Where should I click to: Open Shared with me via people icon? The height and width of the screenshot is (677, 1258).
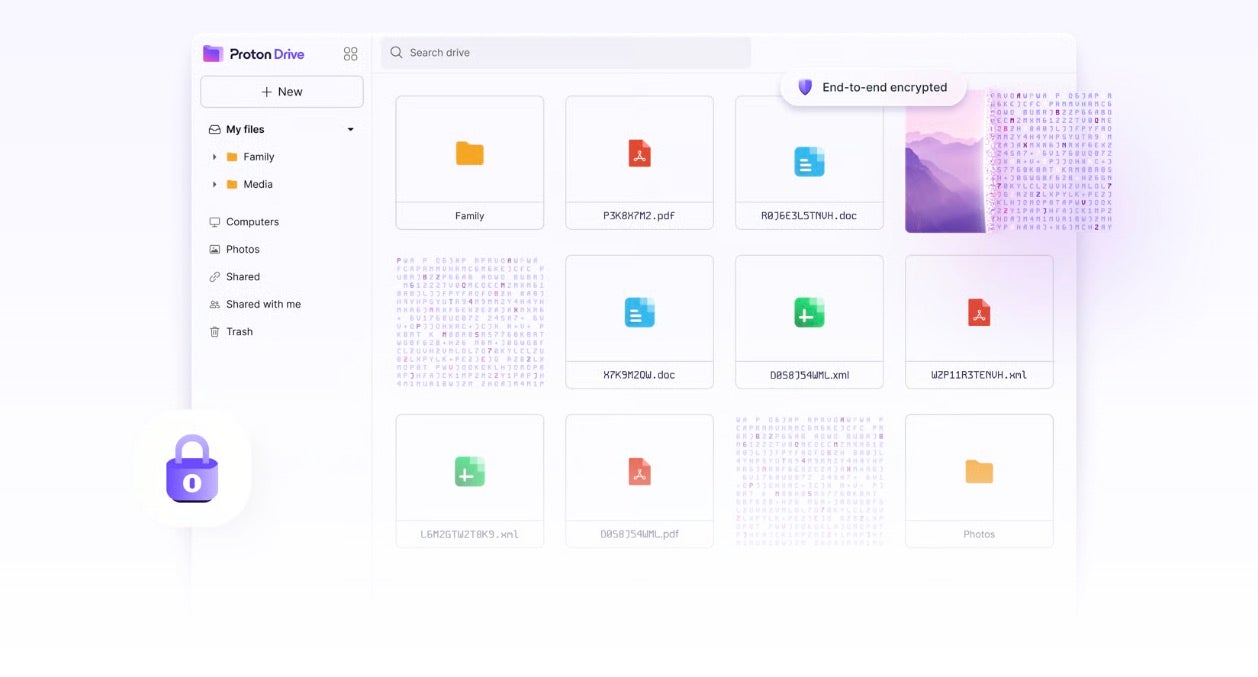click(214, 304)
